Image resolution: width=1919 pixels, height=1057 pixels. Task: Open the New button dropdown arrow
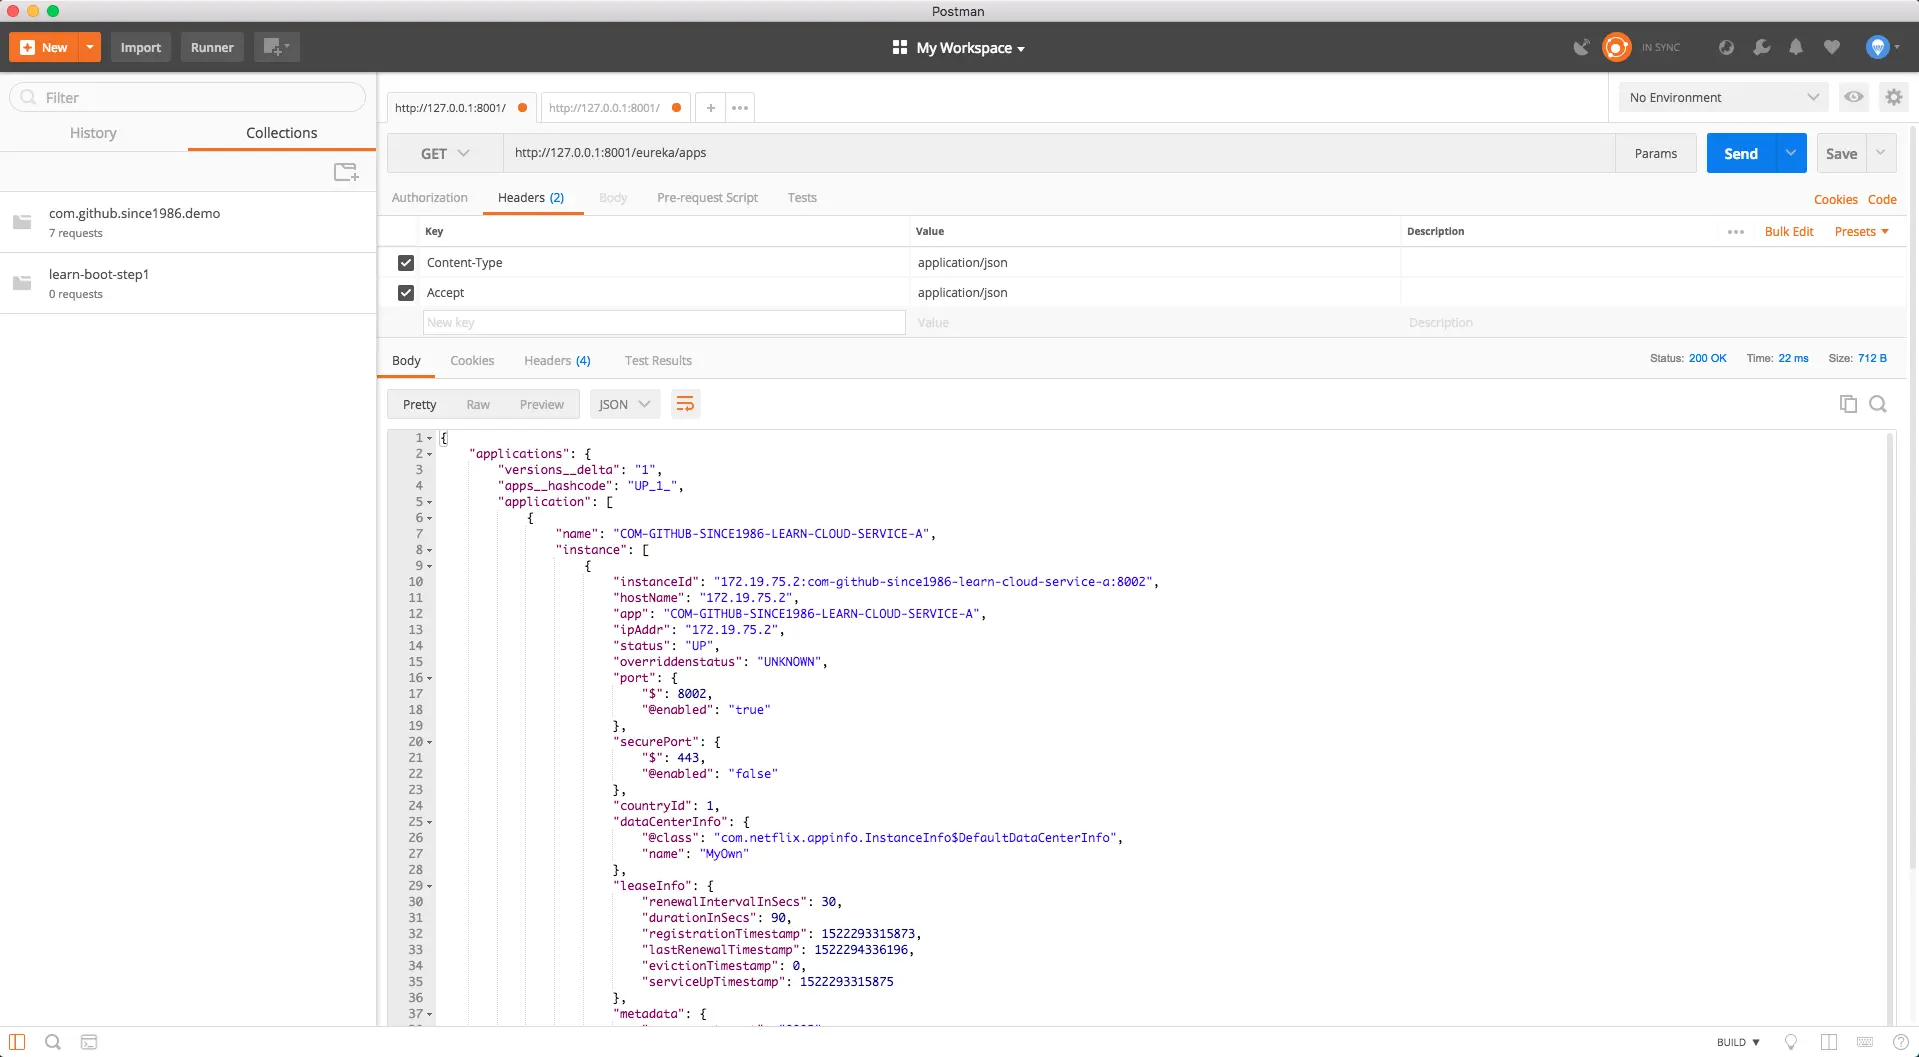90,47
